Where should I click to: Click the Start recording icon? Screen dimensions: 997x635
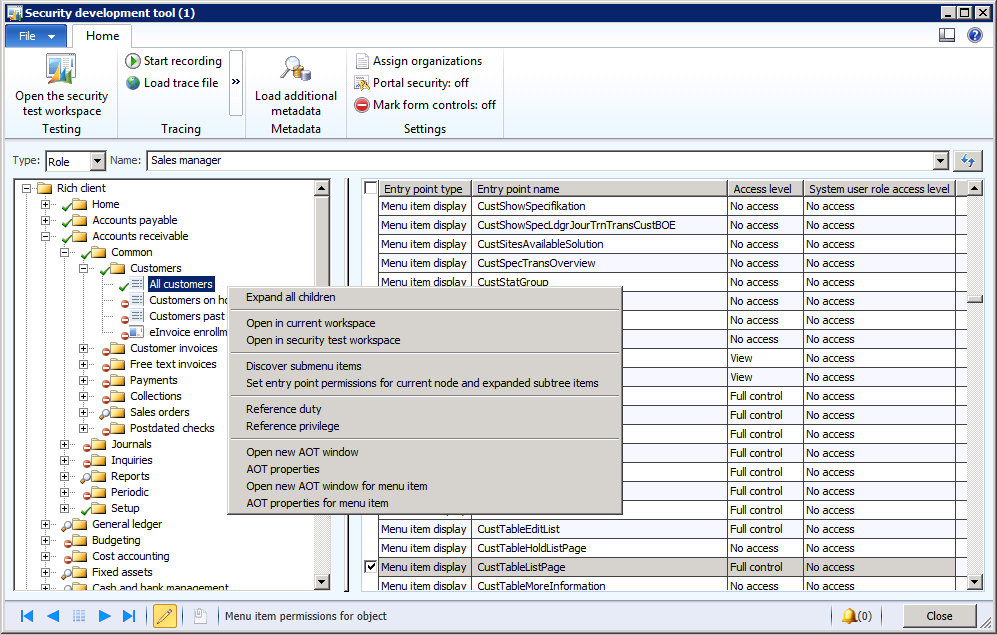(133, 60)
